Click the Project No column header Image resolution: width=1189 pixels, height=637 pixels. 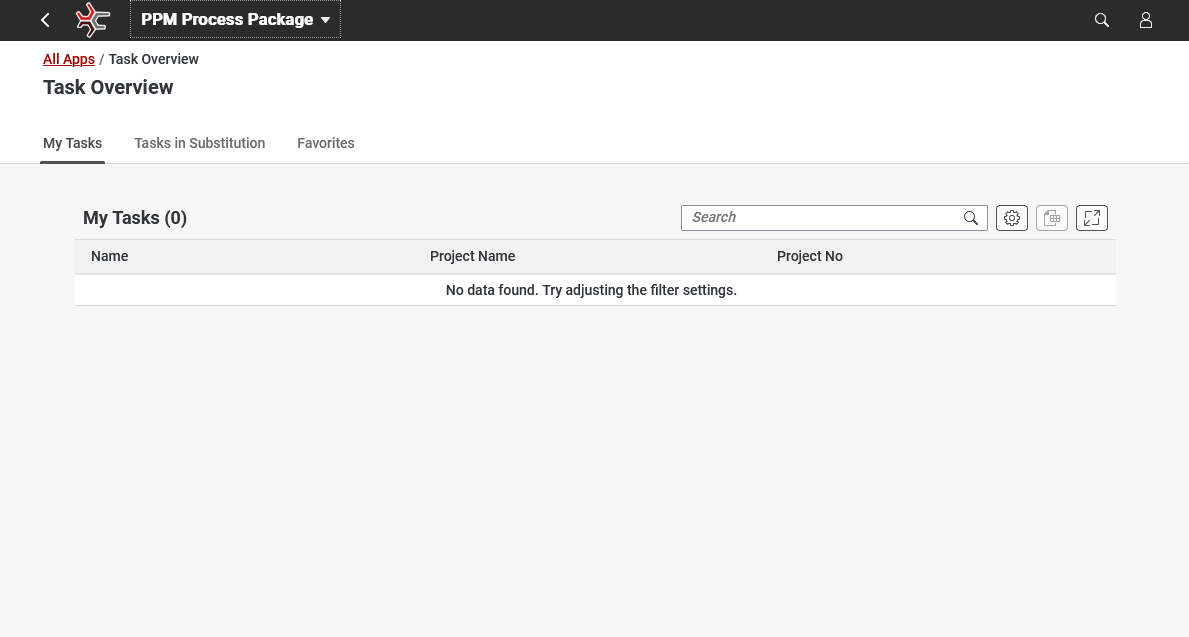810,256
